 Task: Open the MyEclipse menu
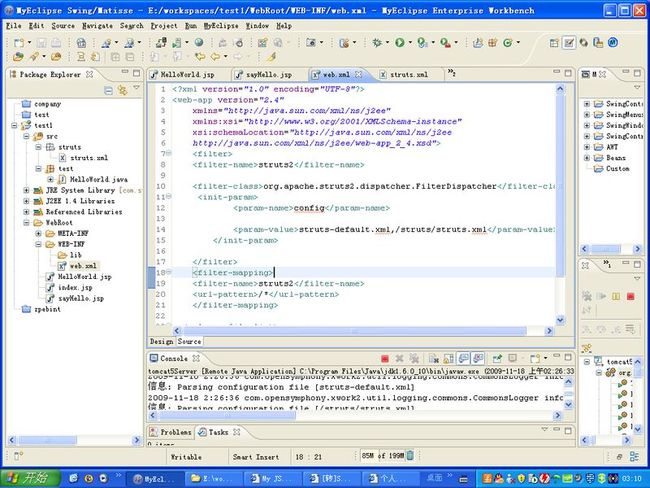click(x=221, y=26)
